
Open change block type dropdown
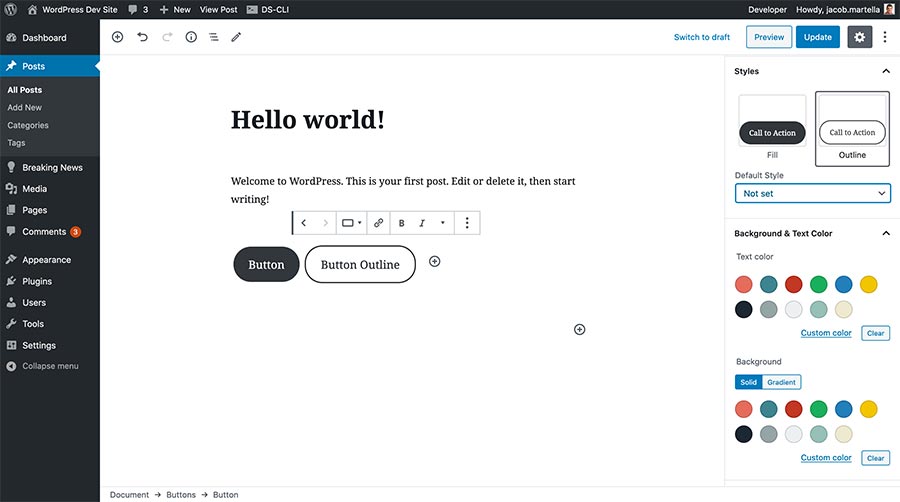click(351, 223)
